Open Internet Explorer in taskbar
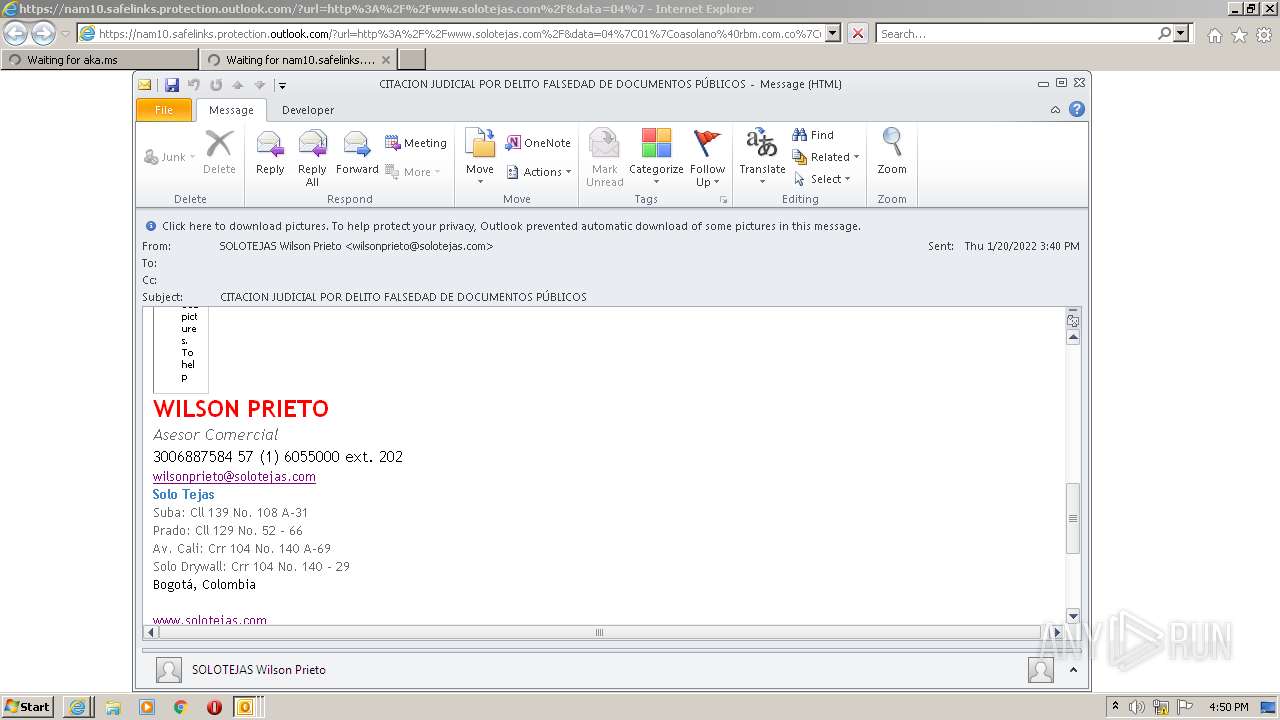1280x720 pixels. [77, 707]
